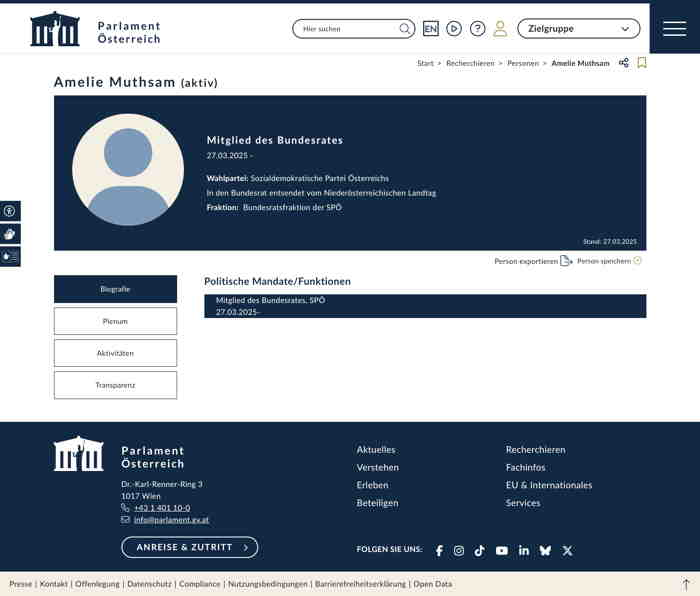700x596 pixels.
Task: Click the Parlament Österreich header logo
Action: [95, 29]
